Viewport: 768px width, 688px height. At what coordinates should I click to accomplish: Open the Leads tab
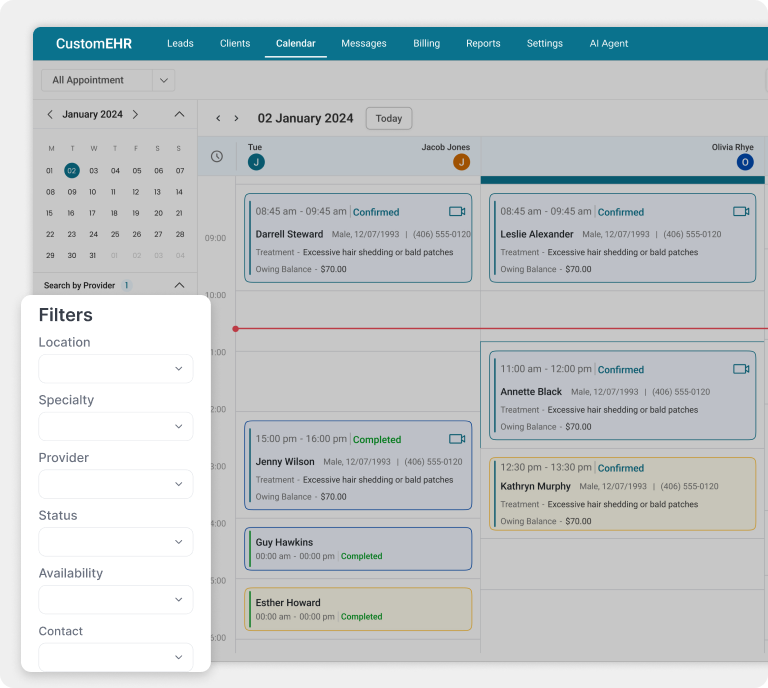click(x=180, y=44)
